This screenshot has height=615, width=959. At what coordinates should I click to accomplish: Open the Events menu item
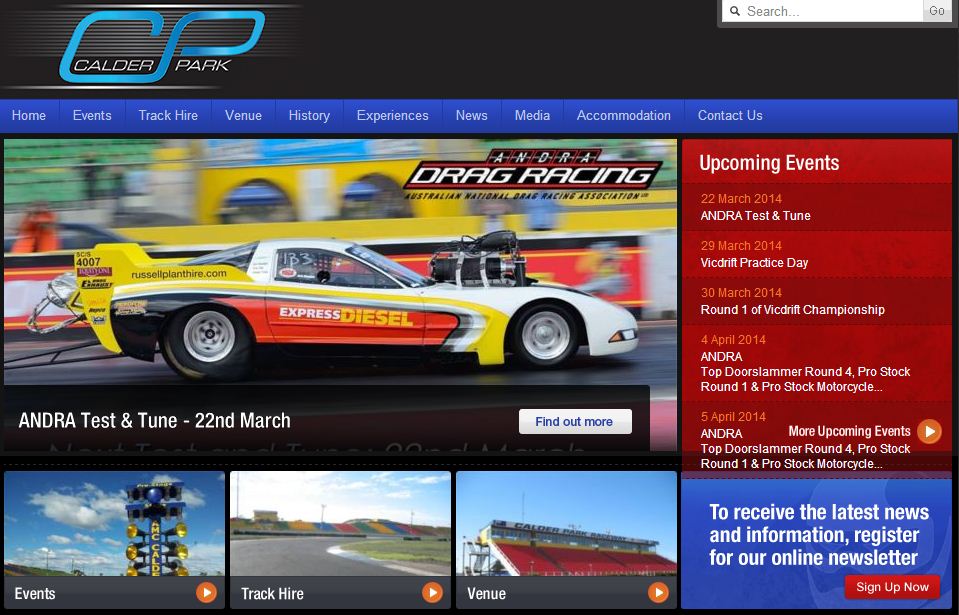pos(92,116)
